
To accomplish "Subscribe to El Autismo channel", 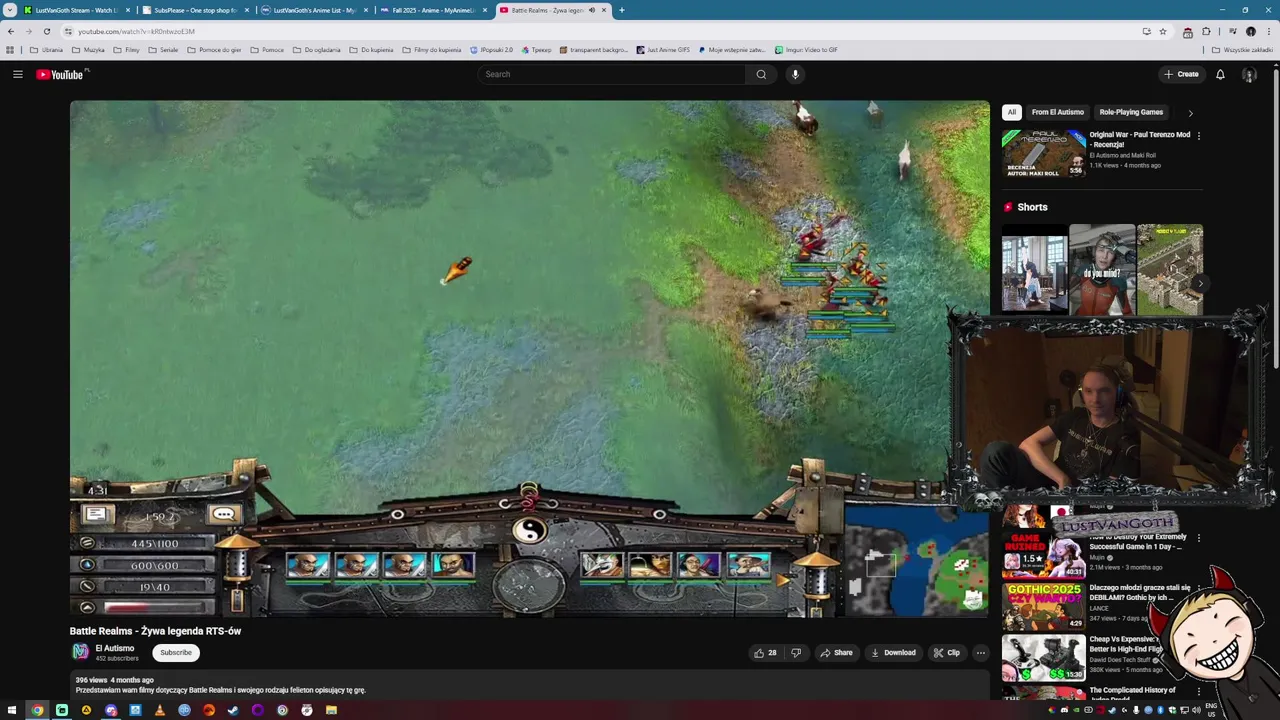I will point(175,652).
